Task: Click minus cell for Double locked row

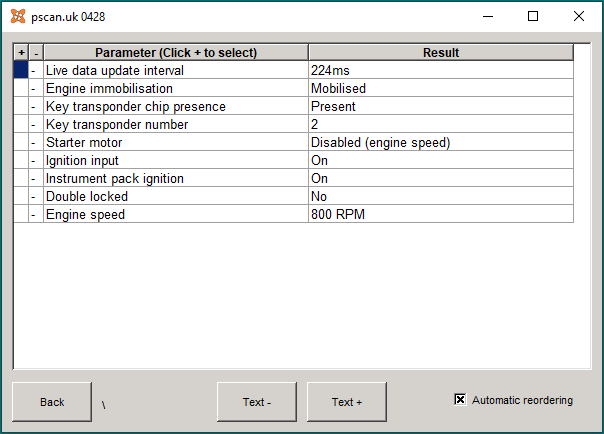Action: tap(36, 196)
